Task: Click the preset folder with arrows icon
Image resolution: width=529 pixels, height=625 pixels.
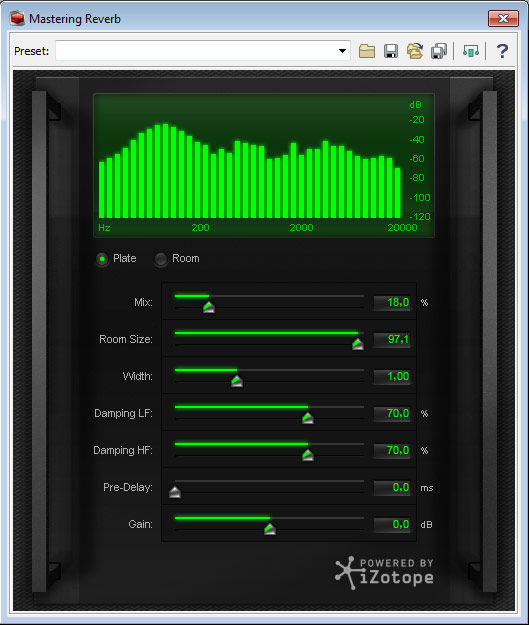Action: click(x=415, y=51)
